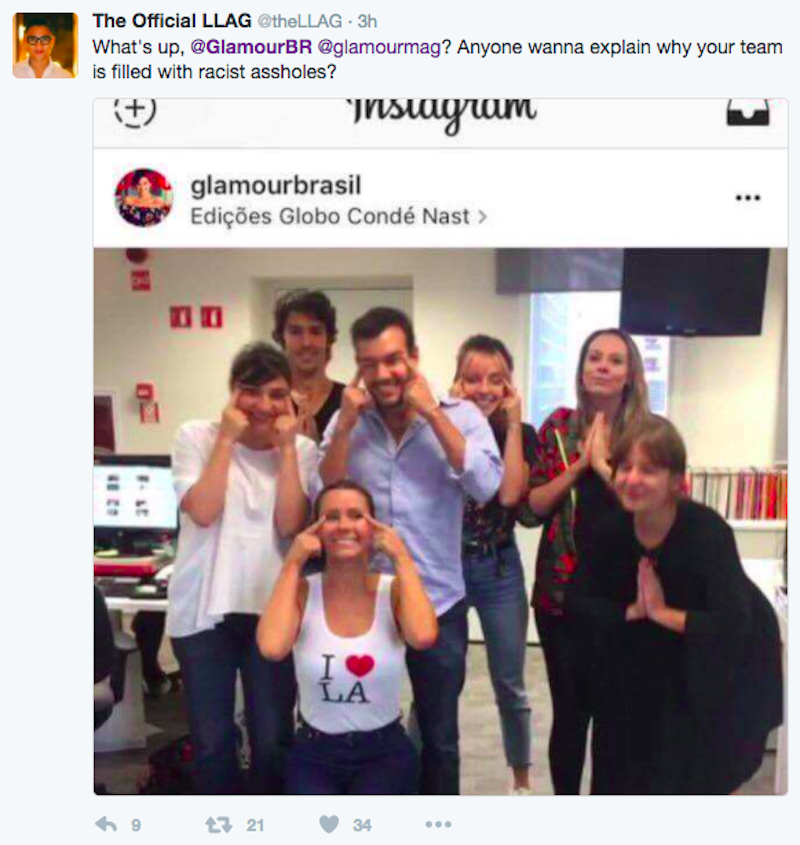Click the Instagram logo header
This screenshot has height=845, width=800.
point(442,113)
